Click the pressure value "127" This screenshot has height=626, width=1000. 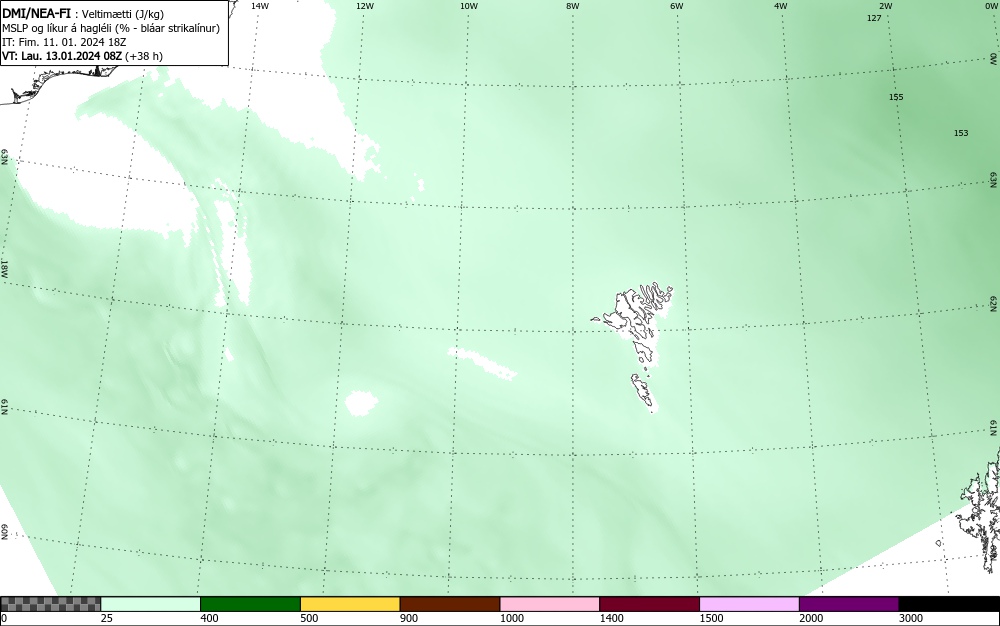(874, 18)
